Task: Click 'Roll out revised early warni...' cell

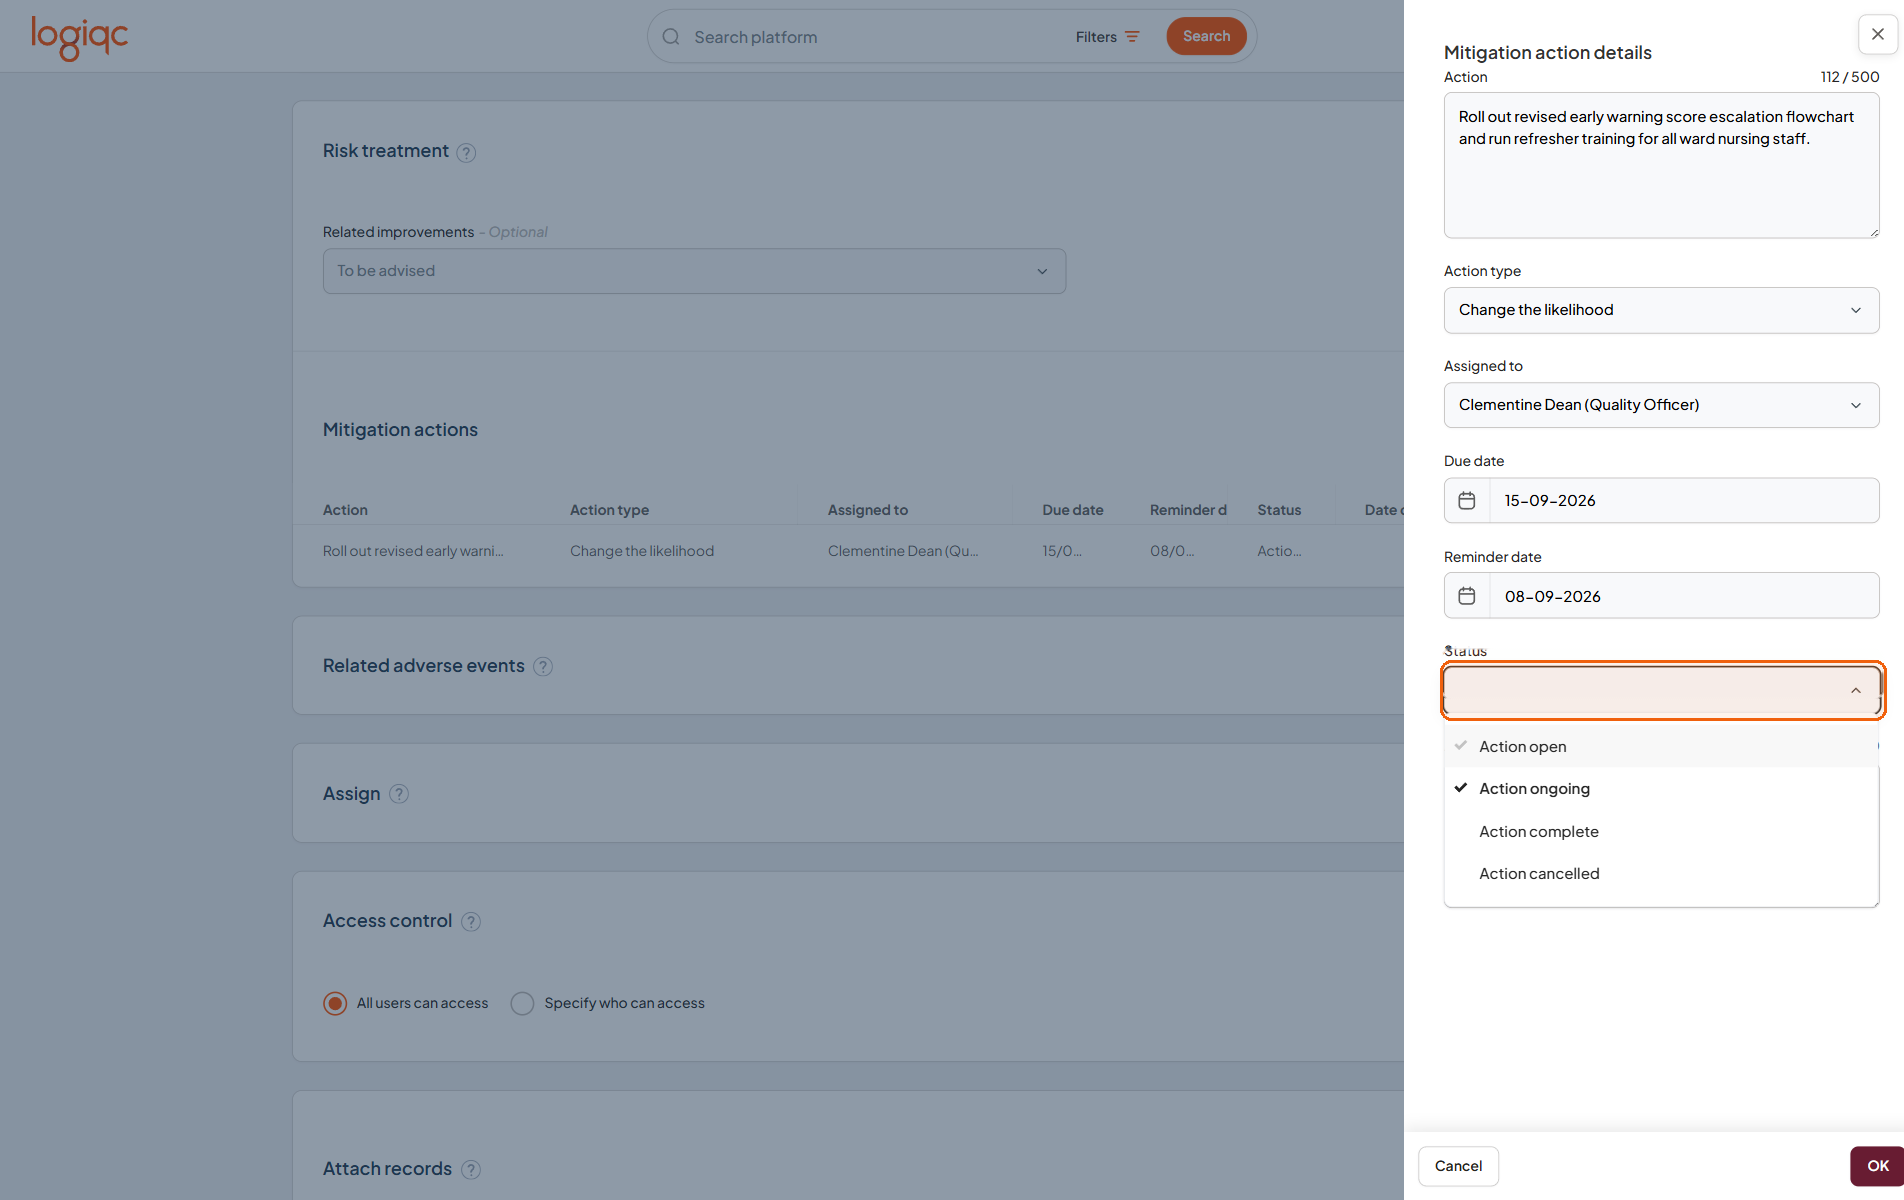Action: pyautogui.click(x=413, y=551)
